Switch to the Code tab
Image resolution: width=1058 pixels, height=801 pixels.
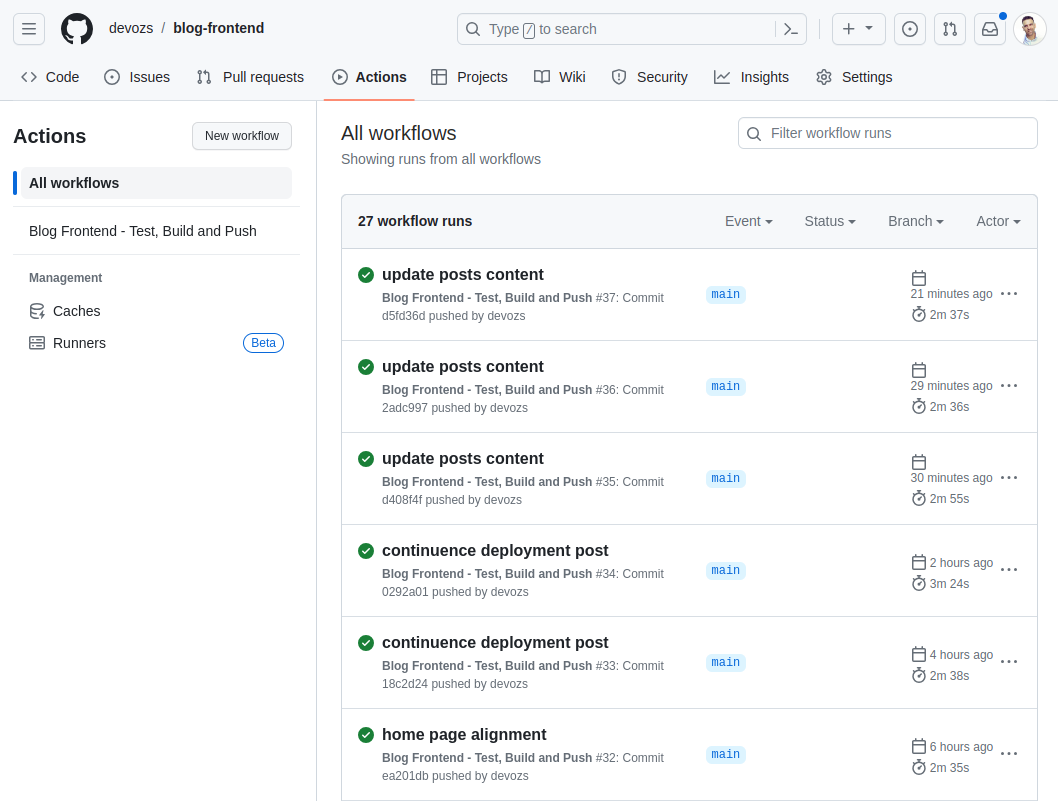pyautogui.click(x=51, y=77)
